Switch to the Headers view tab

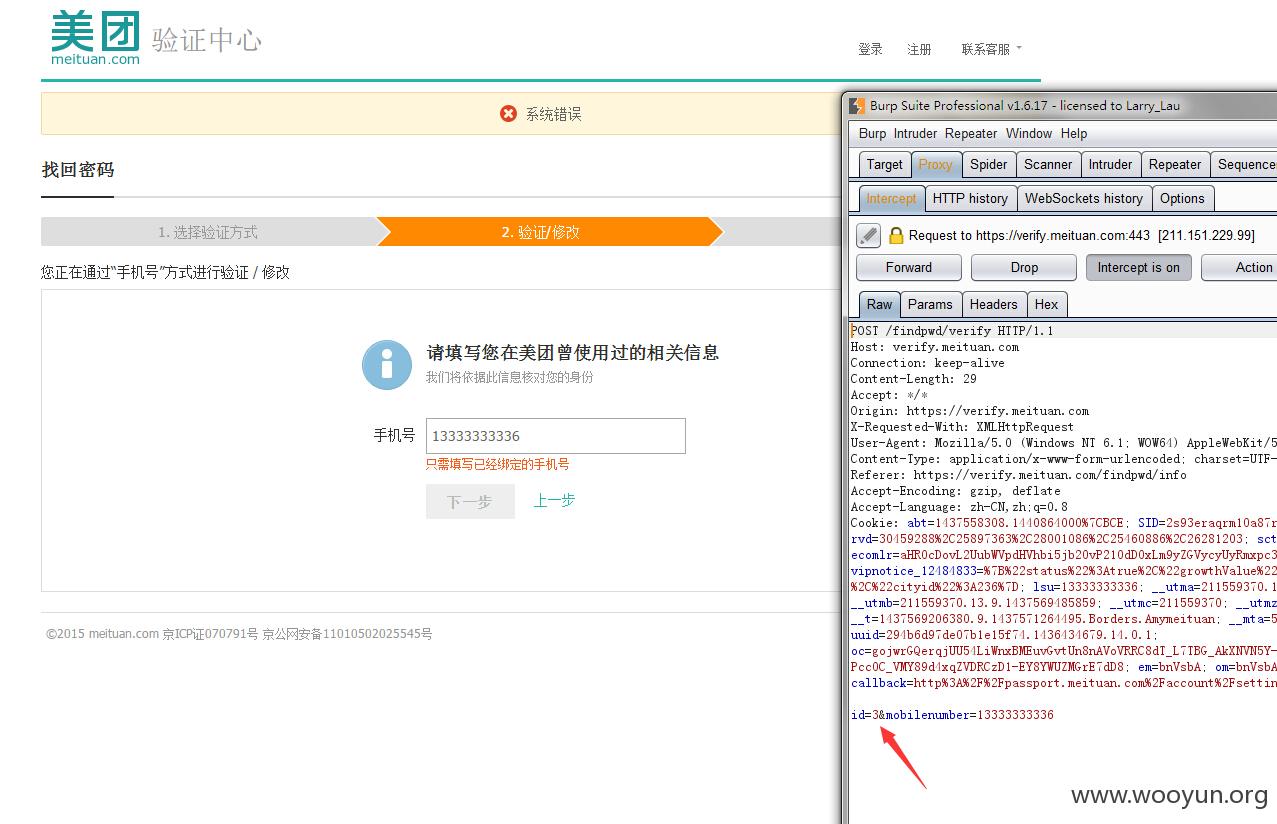993,304
